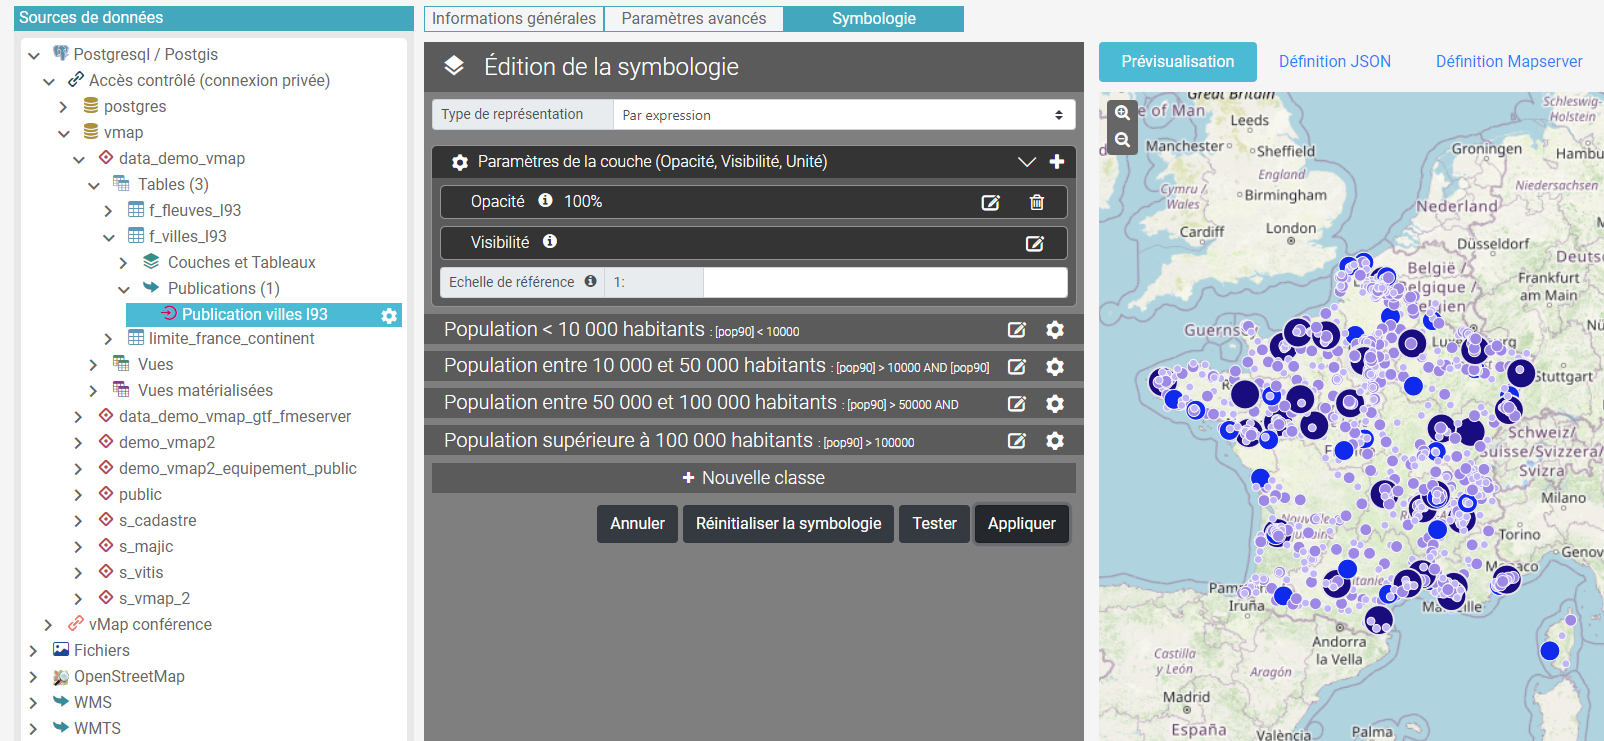Open the Informations générales tab
1604x741 pixels.
pyautogui.click(x=514, y=18)
